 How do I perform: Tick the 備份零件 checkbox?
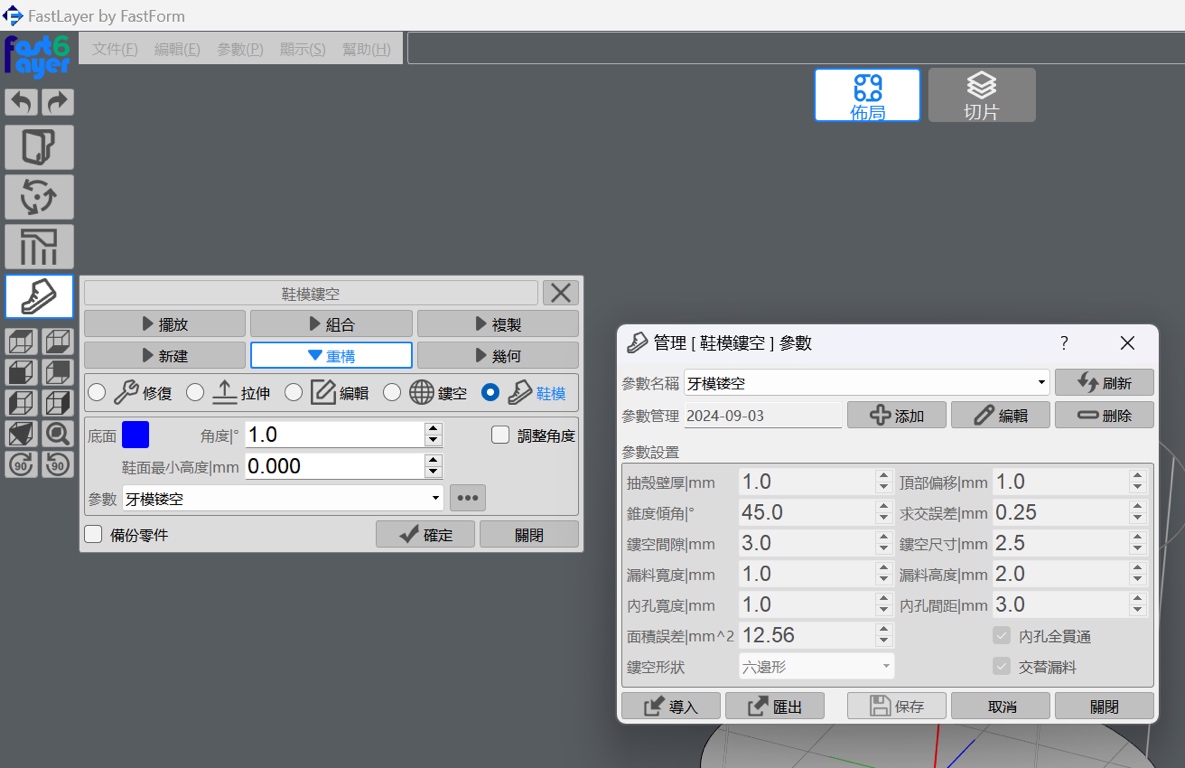pos(94,535)
